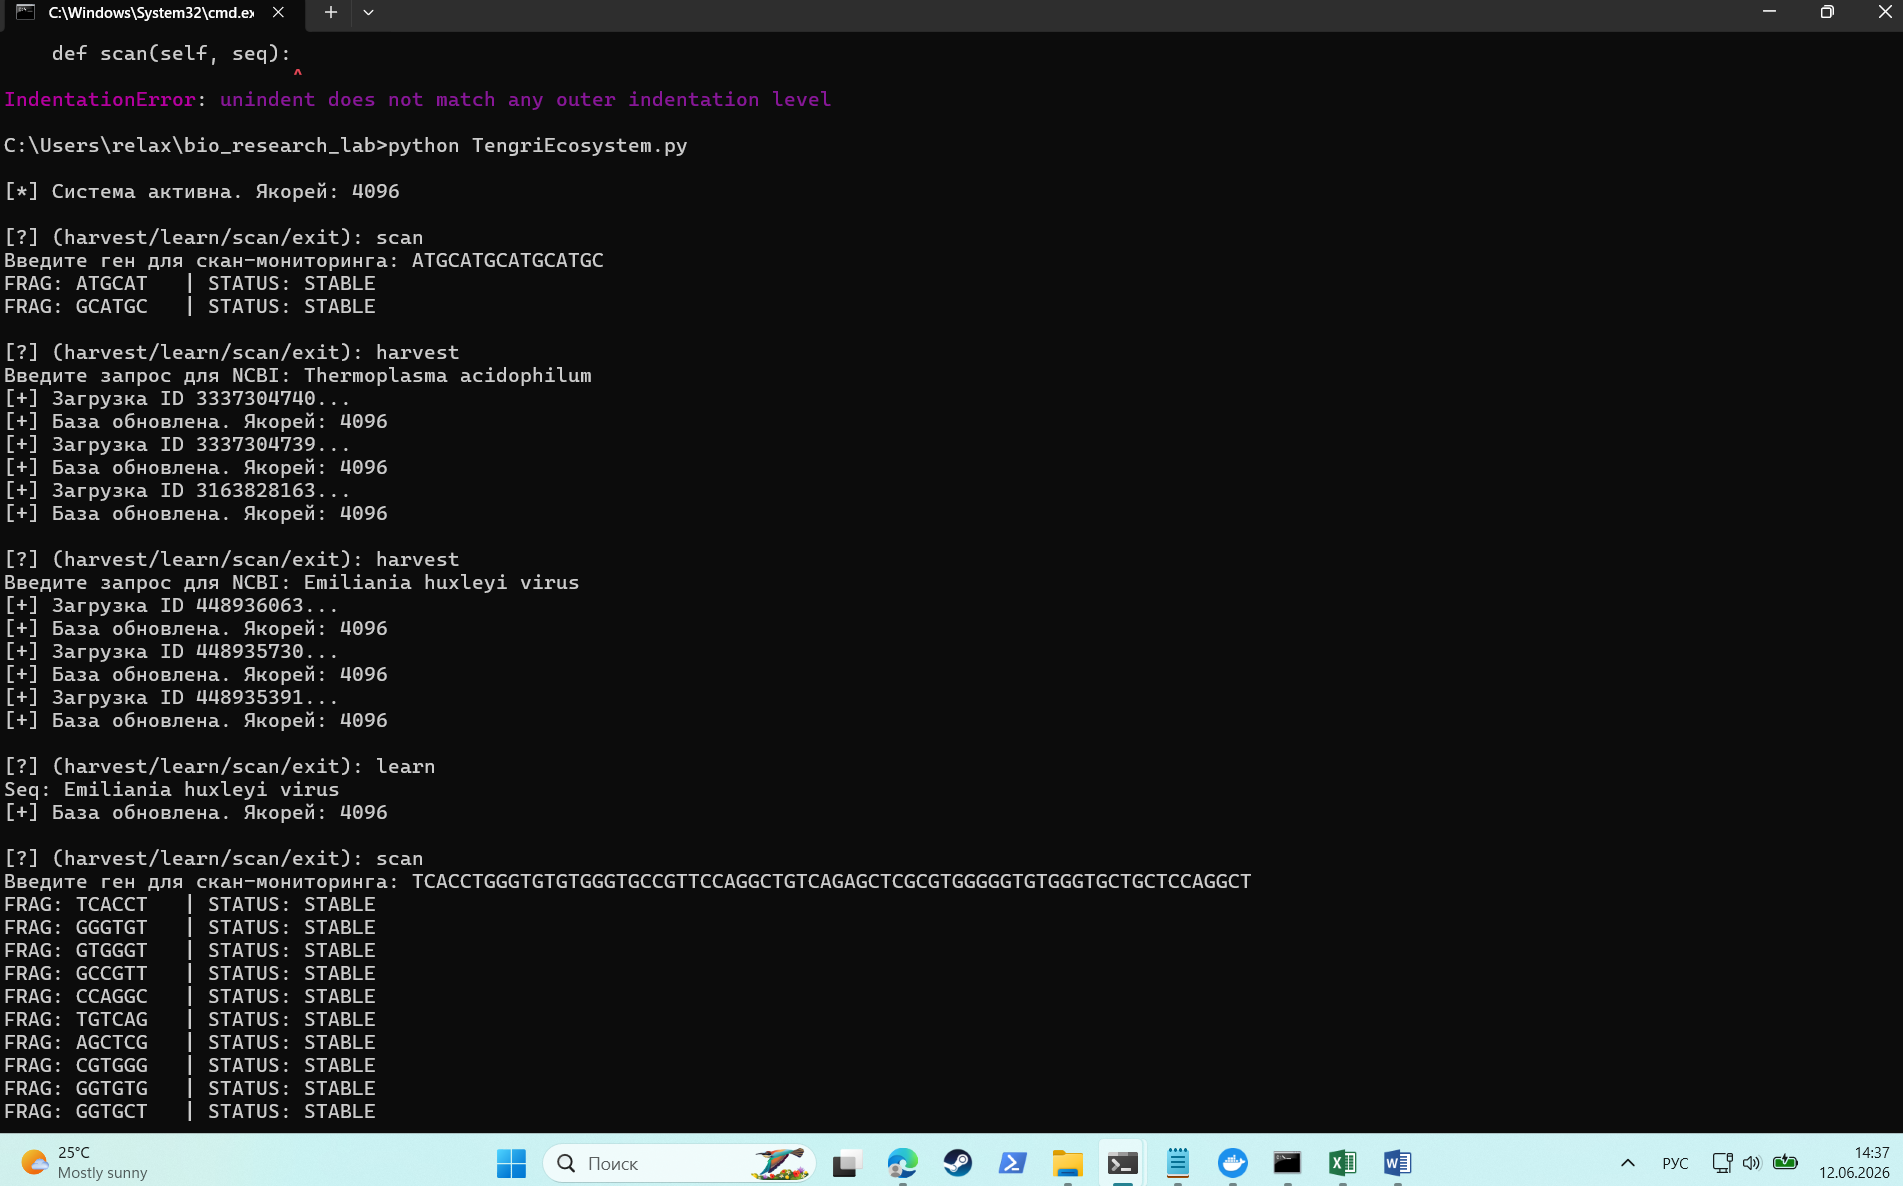The height and width of the screenshot is (1186, 1903).
Task: Open Task View from the taskbar
Action: pyautogui.click(x=847, y=1163)
